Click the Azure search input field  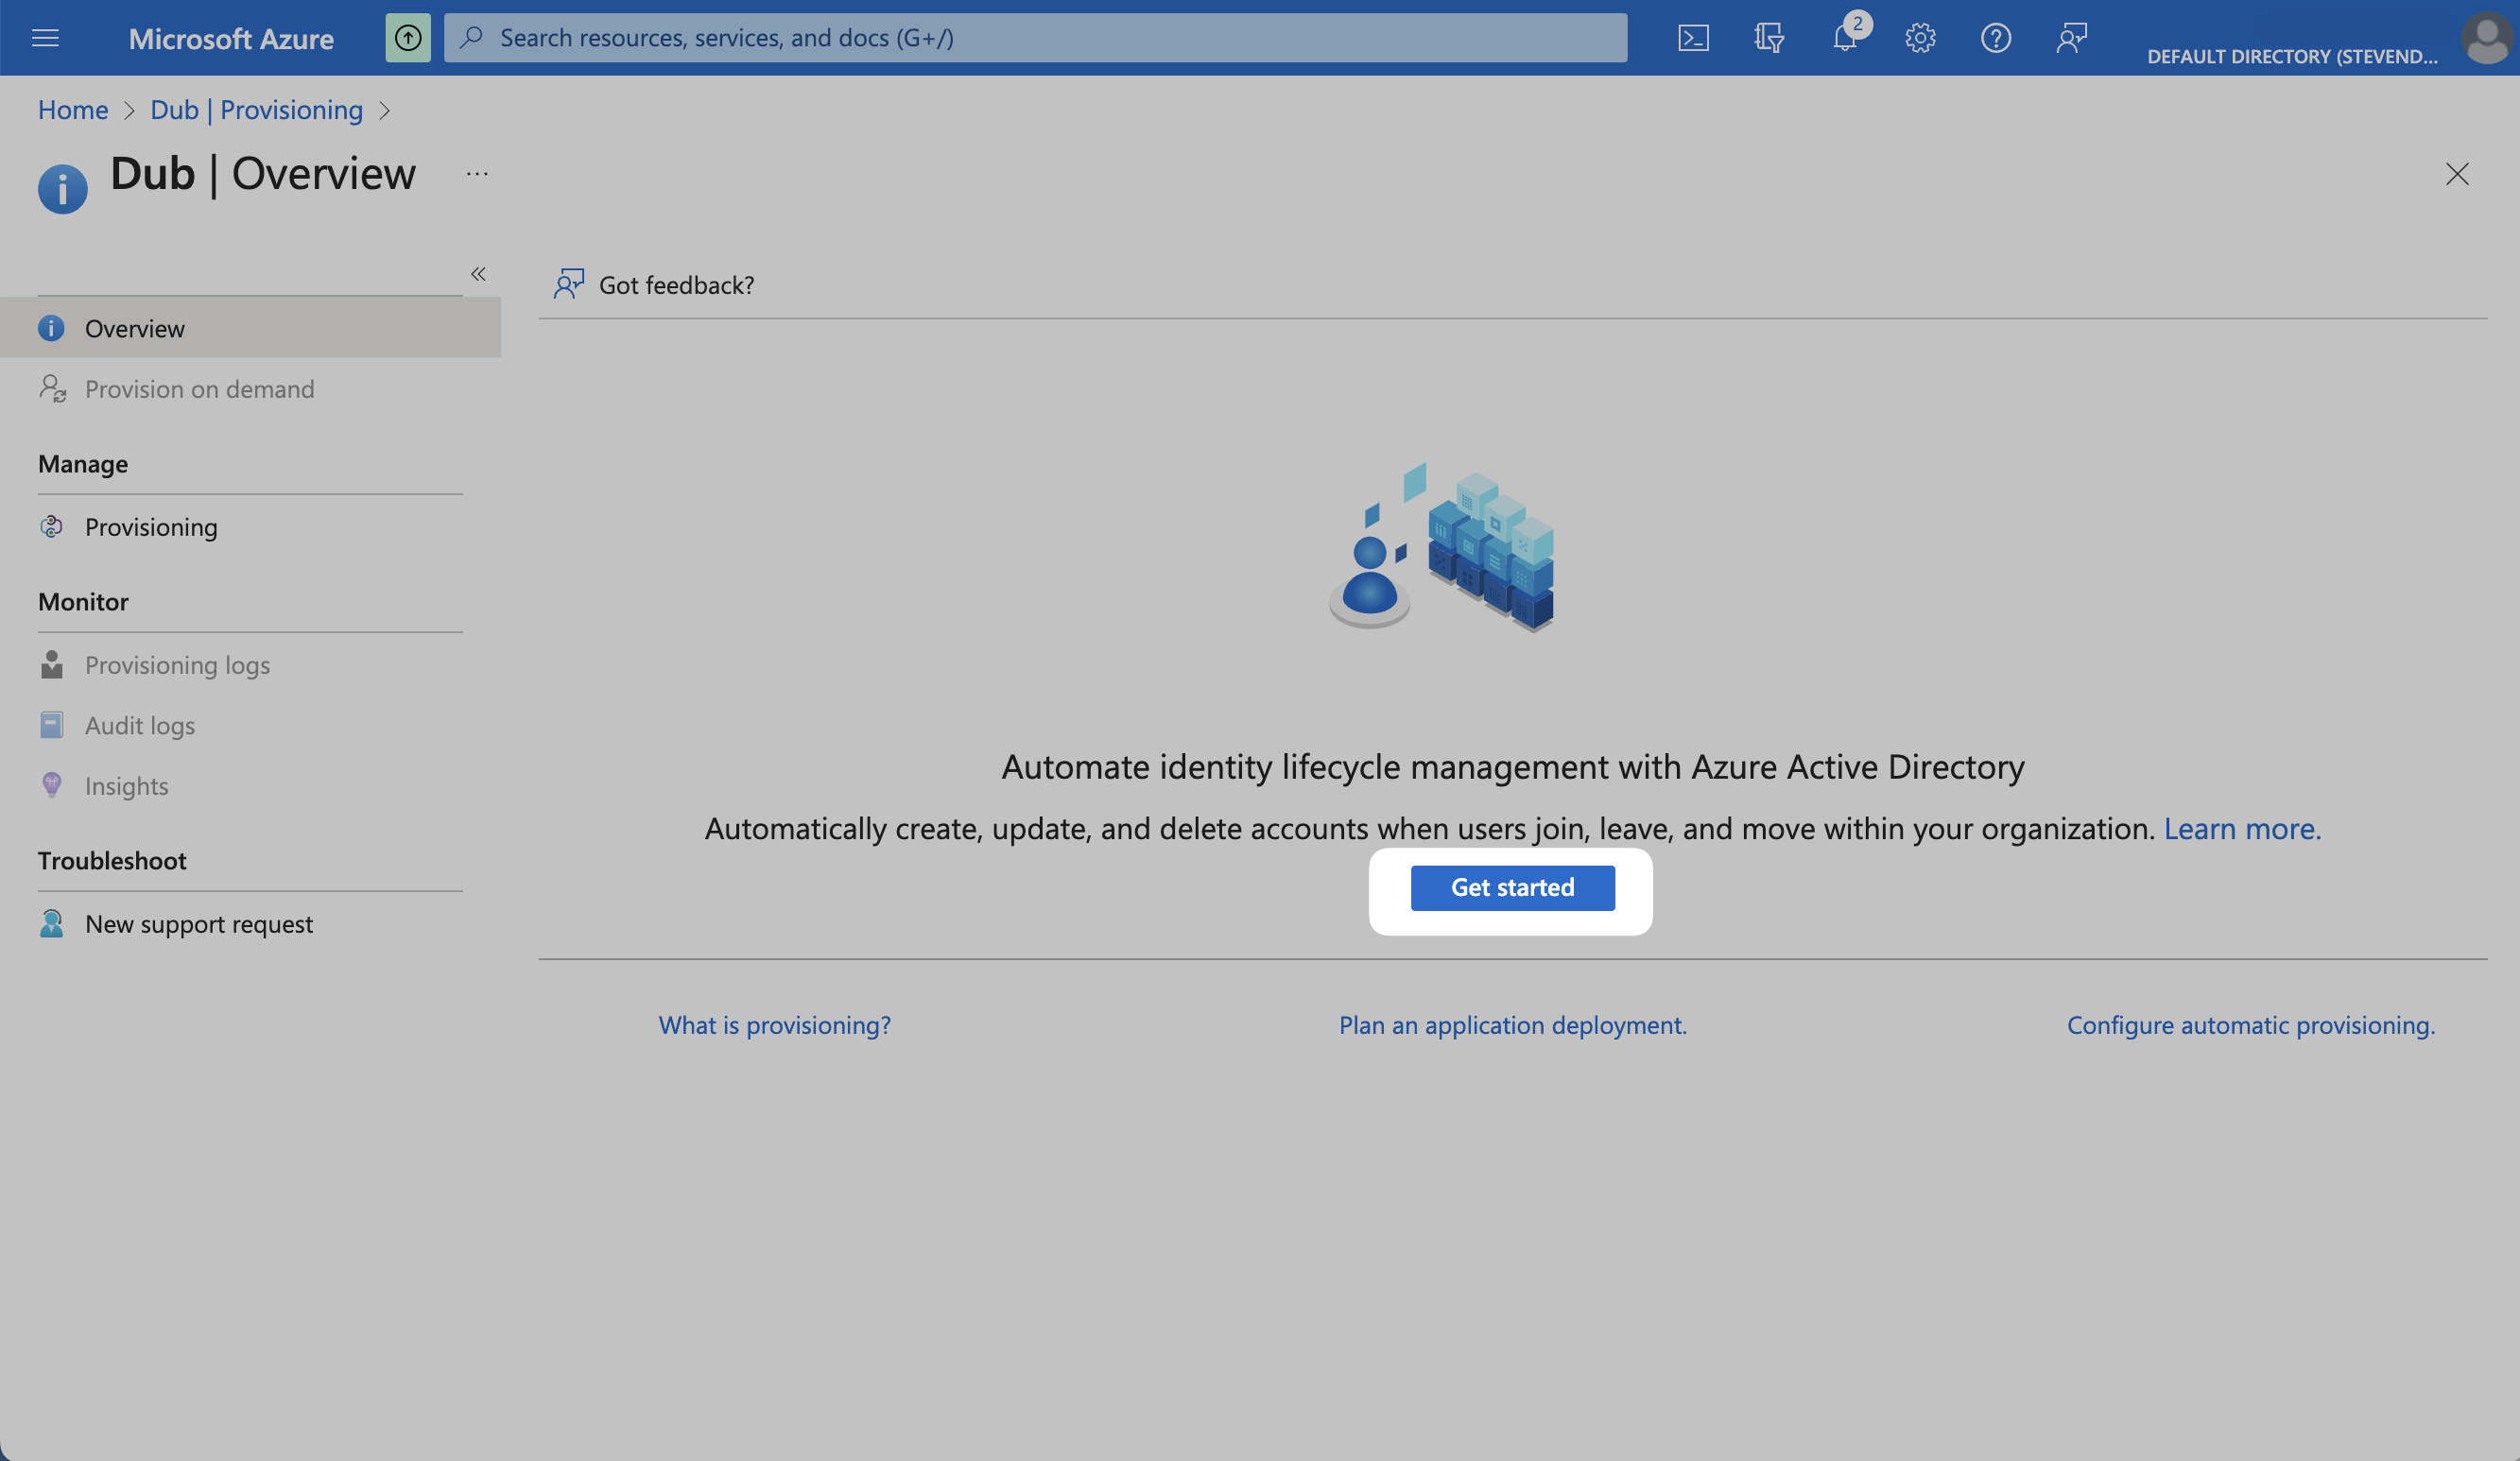tap(1035, 37)
